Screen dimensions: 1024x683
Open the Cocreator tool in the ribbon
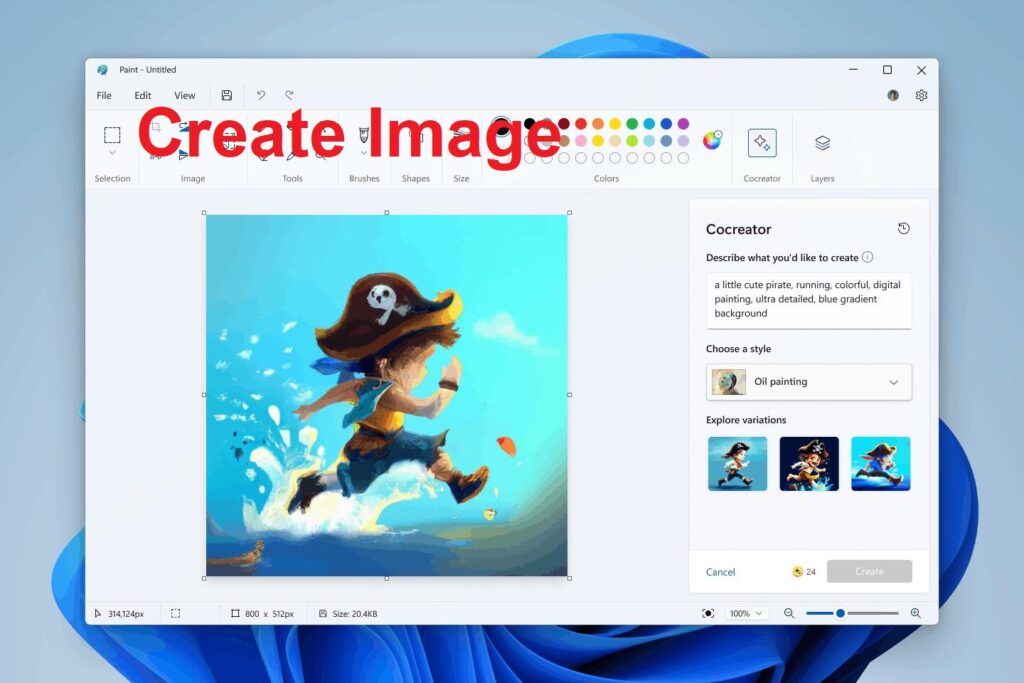(x=761, y=143)
